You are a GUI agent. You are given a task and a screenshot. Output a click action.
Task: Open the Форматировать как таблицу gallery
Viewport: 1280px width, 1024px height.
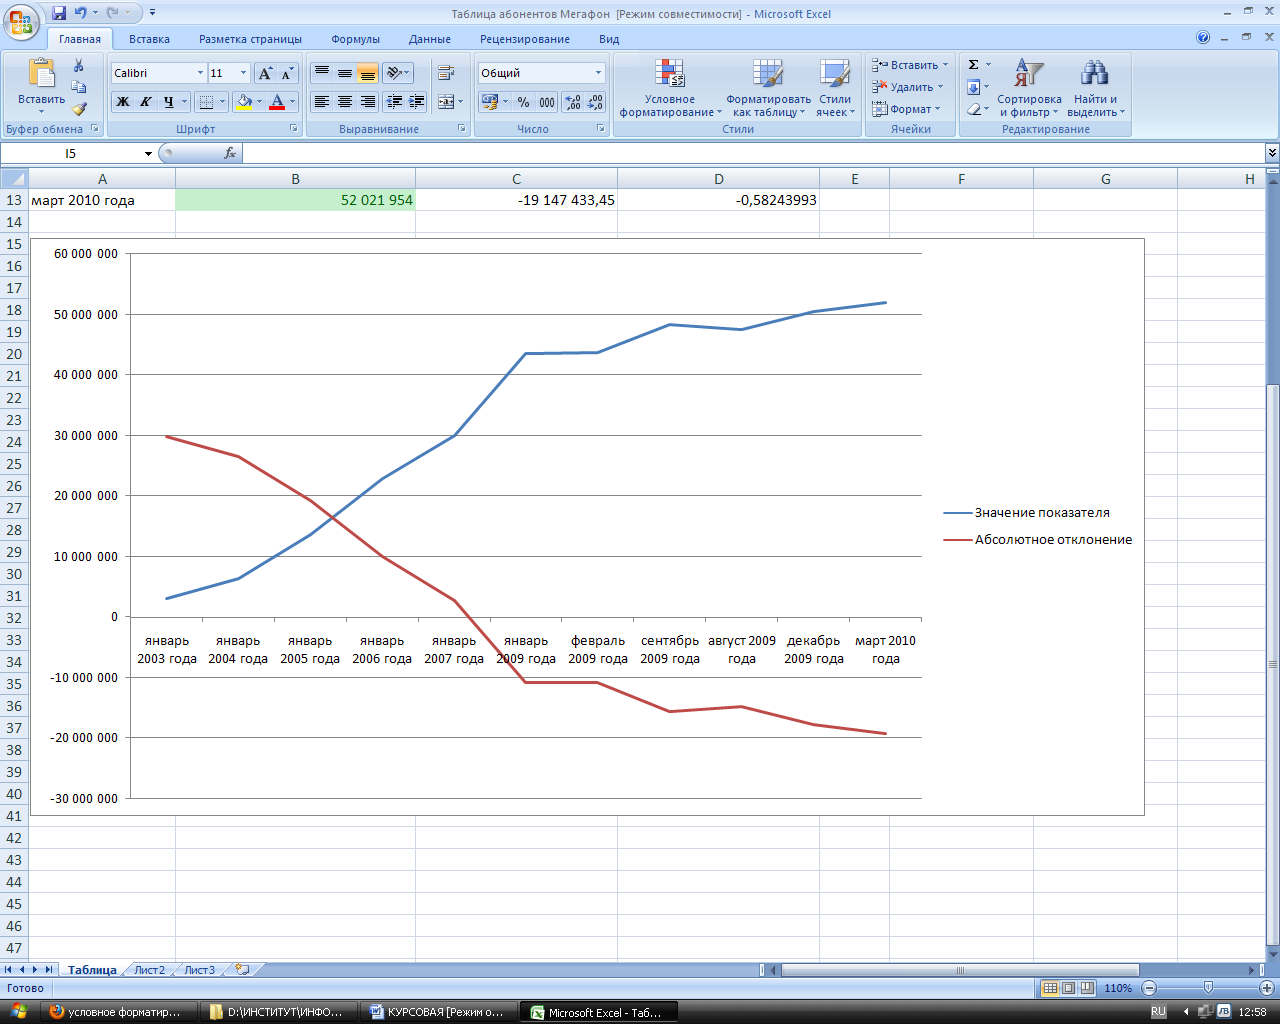(768, 88)
